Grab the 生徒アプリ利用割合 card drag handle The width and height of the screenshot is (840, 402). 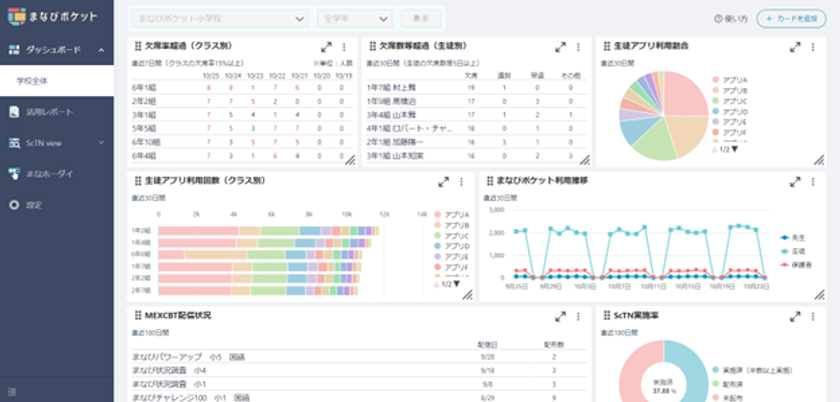tap(606, 46)
